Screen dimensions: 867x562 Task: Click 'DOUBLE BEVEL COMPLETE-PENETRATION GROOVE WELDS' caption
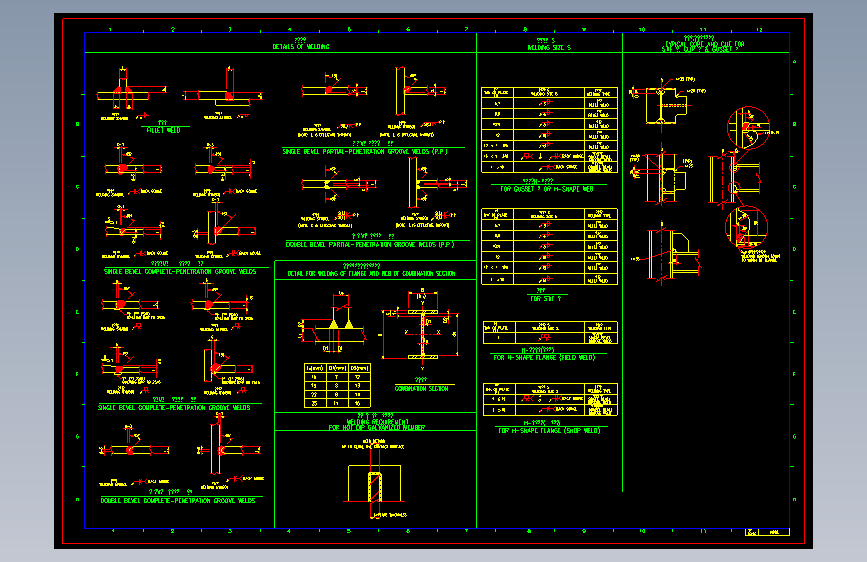pyautogui.click(x=178, y=501)
